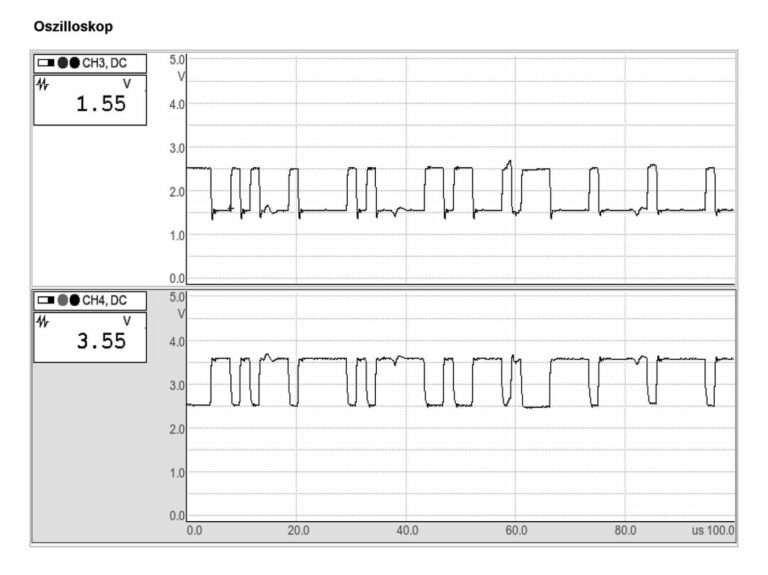Click the CH4 waveform signal icon
Viewport: 768px width, 575px height.
point(43,322)
